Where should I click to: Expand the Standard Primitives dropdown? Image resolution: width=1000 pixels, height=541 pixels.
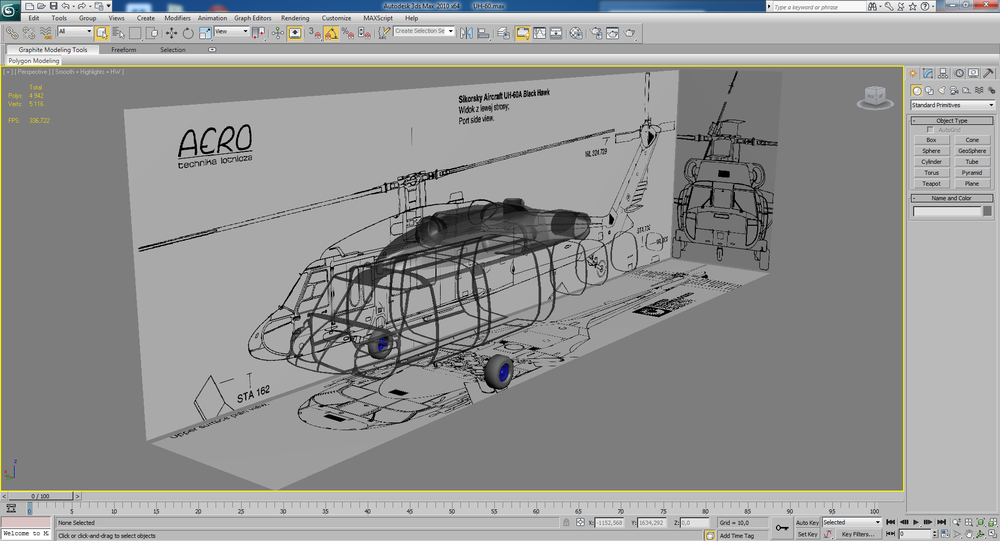tap(952, 105)
